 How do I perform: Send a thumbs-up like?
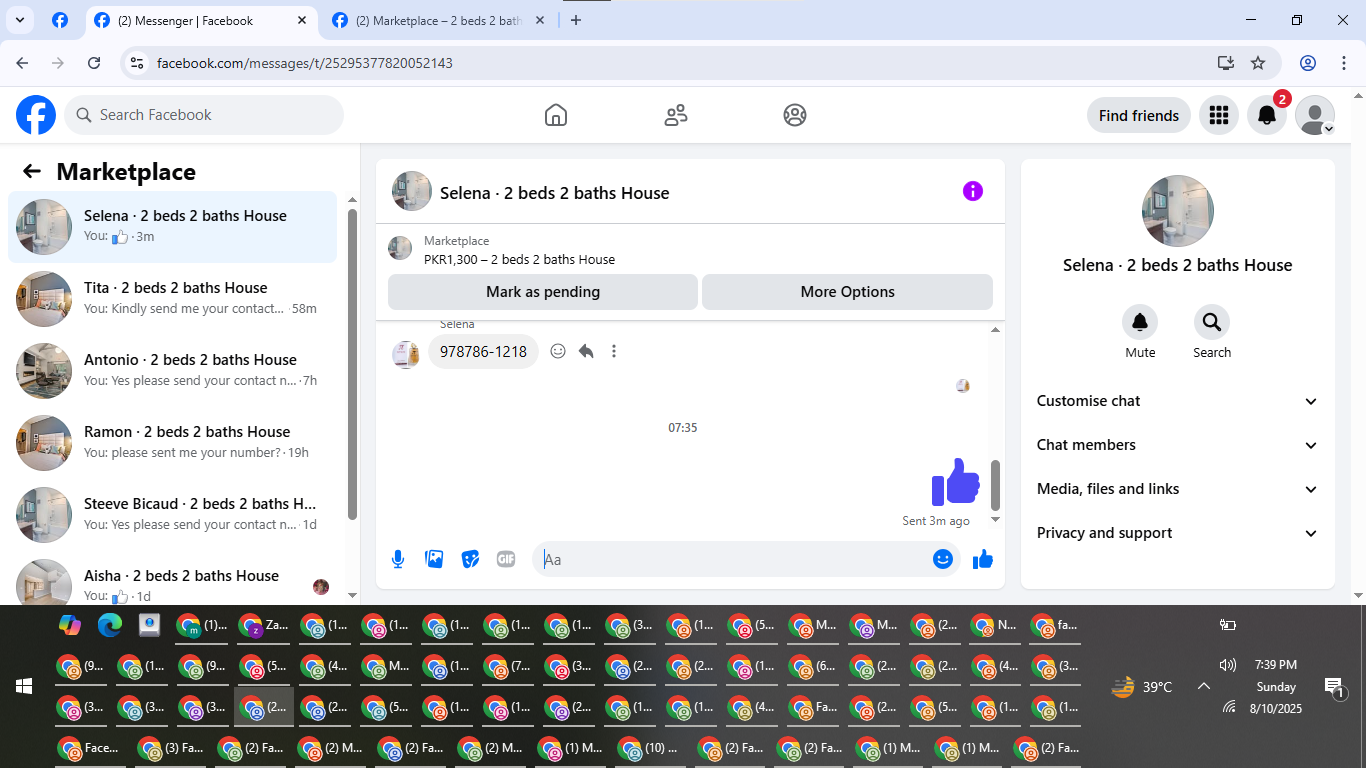(983, 559)
